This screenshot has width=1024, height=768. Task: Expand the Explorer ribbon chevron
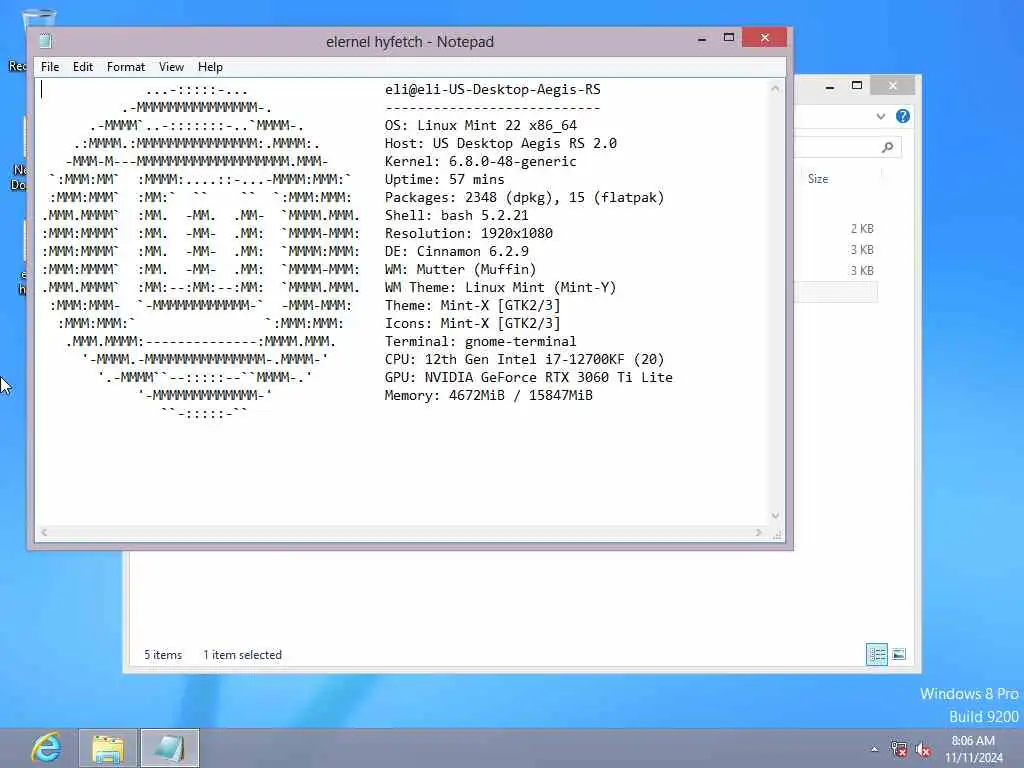click(881, 116)
